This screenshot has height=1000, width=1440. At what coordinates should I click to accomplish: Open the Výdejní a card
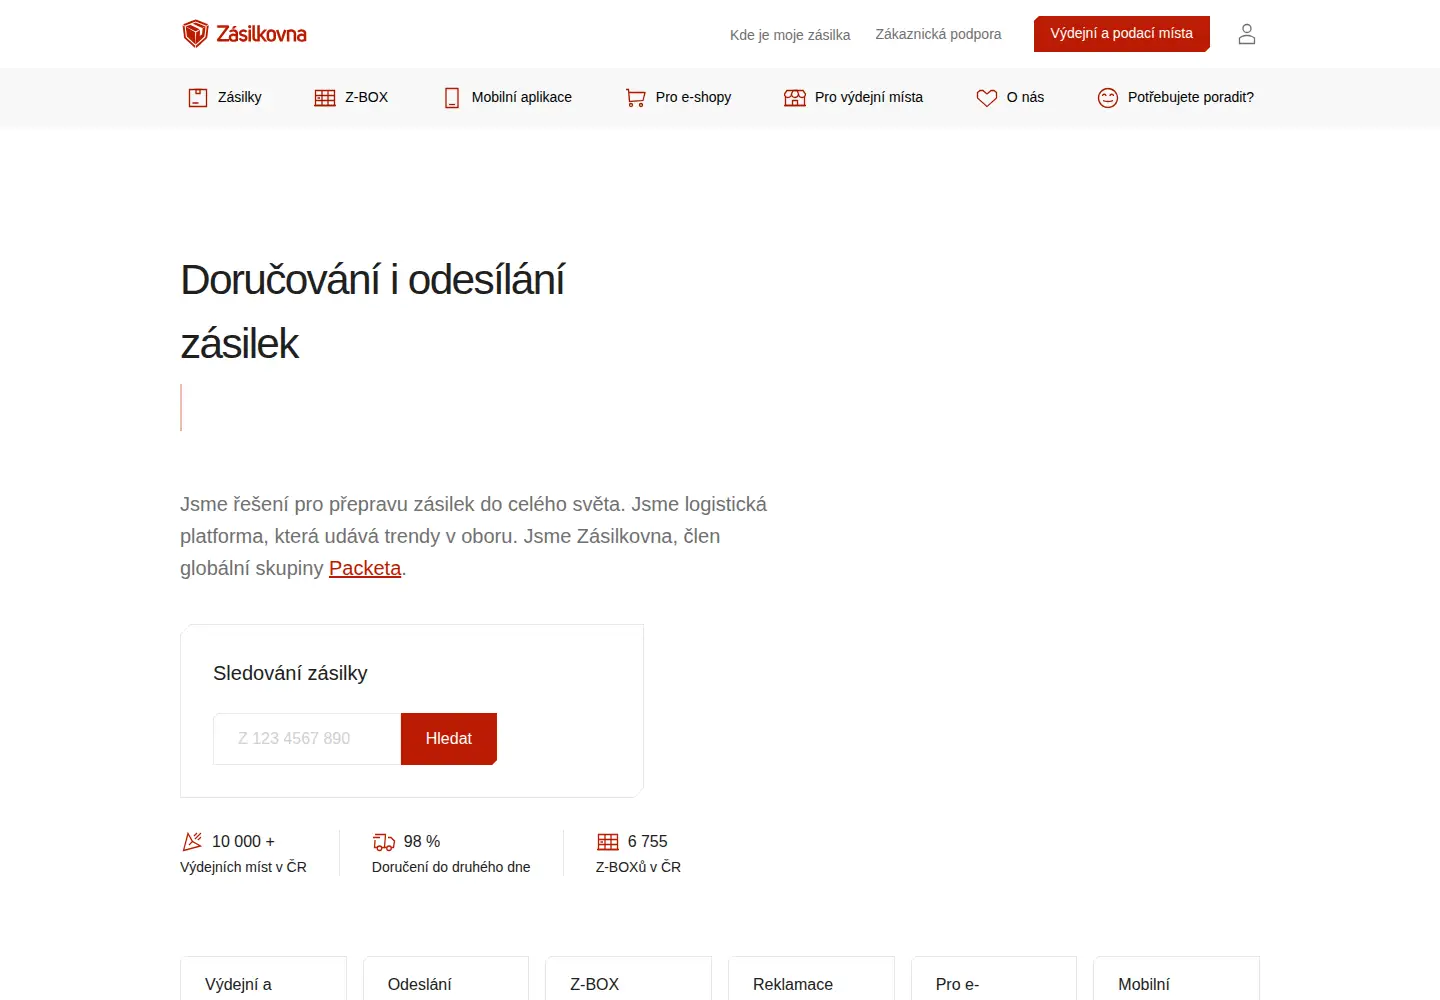click(263, 979)
